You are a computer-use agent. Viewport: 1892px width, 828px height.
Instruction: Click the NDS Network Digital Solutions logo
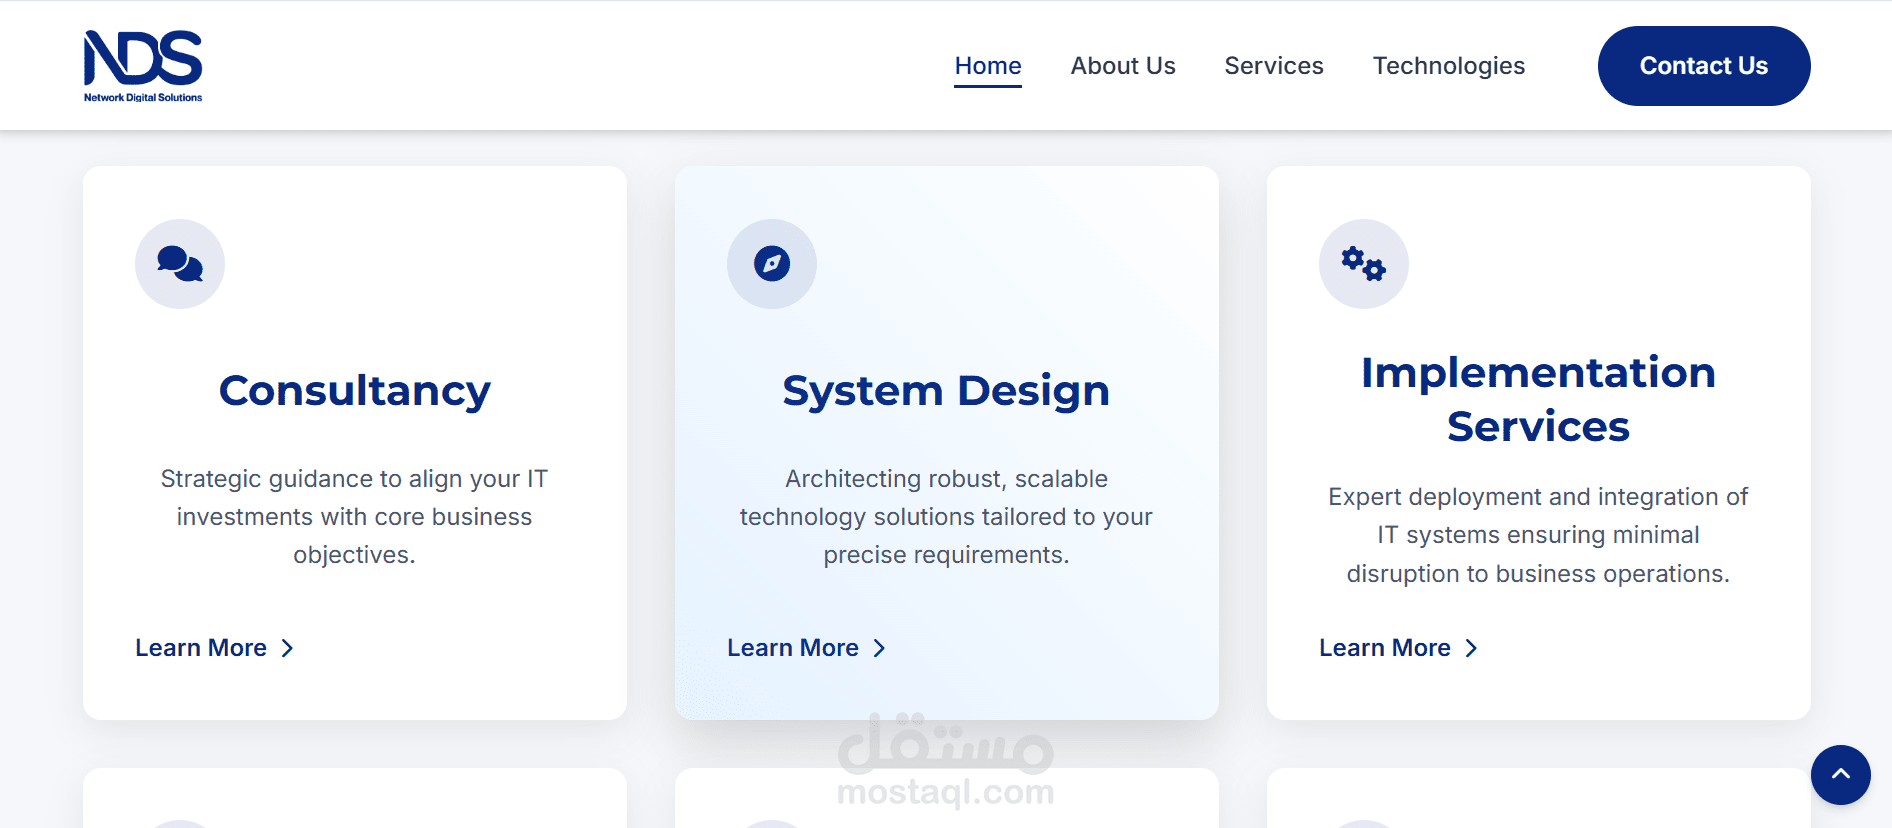143,66
